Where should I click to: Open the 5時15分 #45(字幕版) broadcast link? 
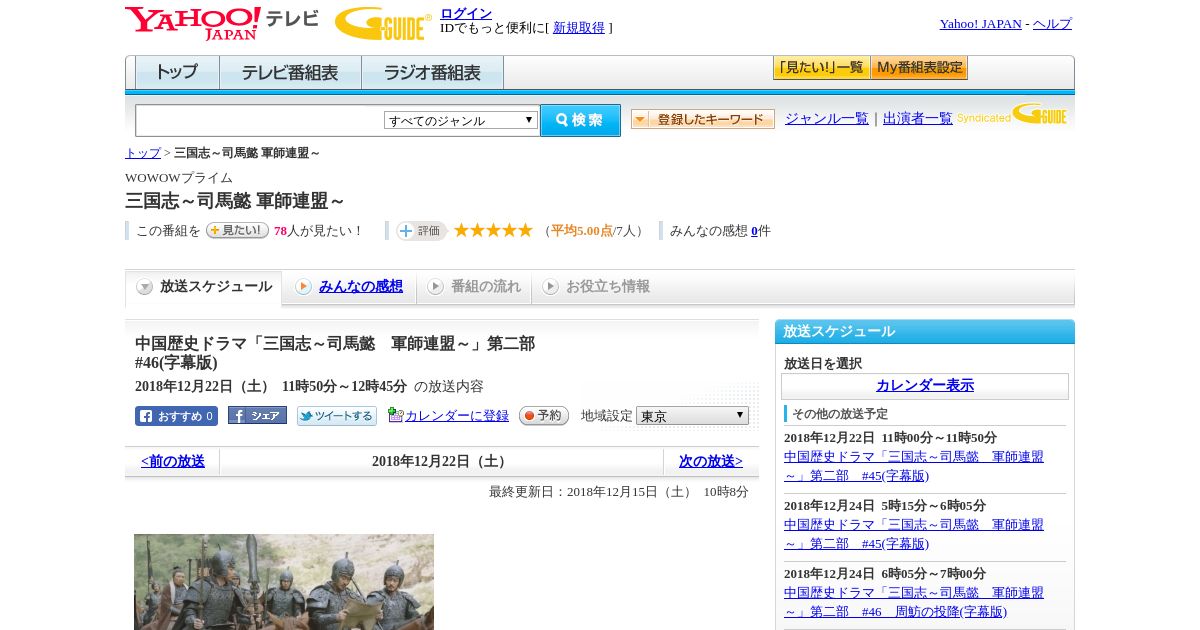pos(914,534)
